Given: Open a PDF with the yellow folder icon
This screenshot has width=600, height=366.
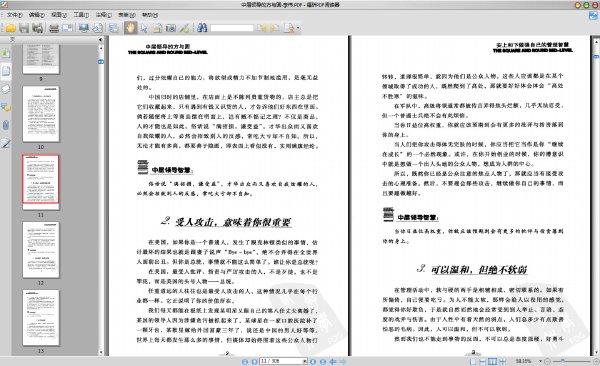Looking at the screenshot, I should click(x=10, y=28).
